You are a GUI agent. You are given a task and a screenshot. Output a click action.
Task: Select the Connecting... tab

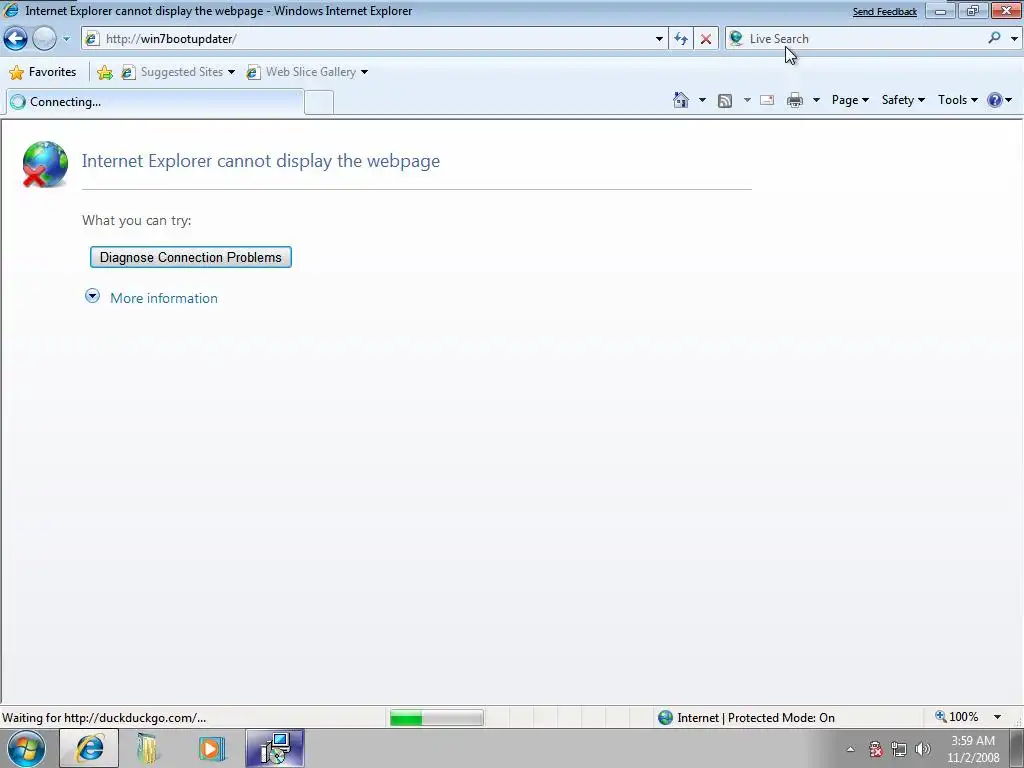click(x=155, y=102)
